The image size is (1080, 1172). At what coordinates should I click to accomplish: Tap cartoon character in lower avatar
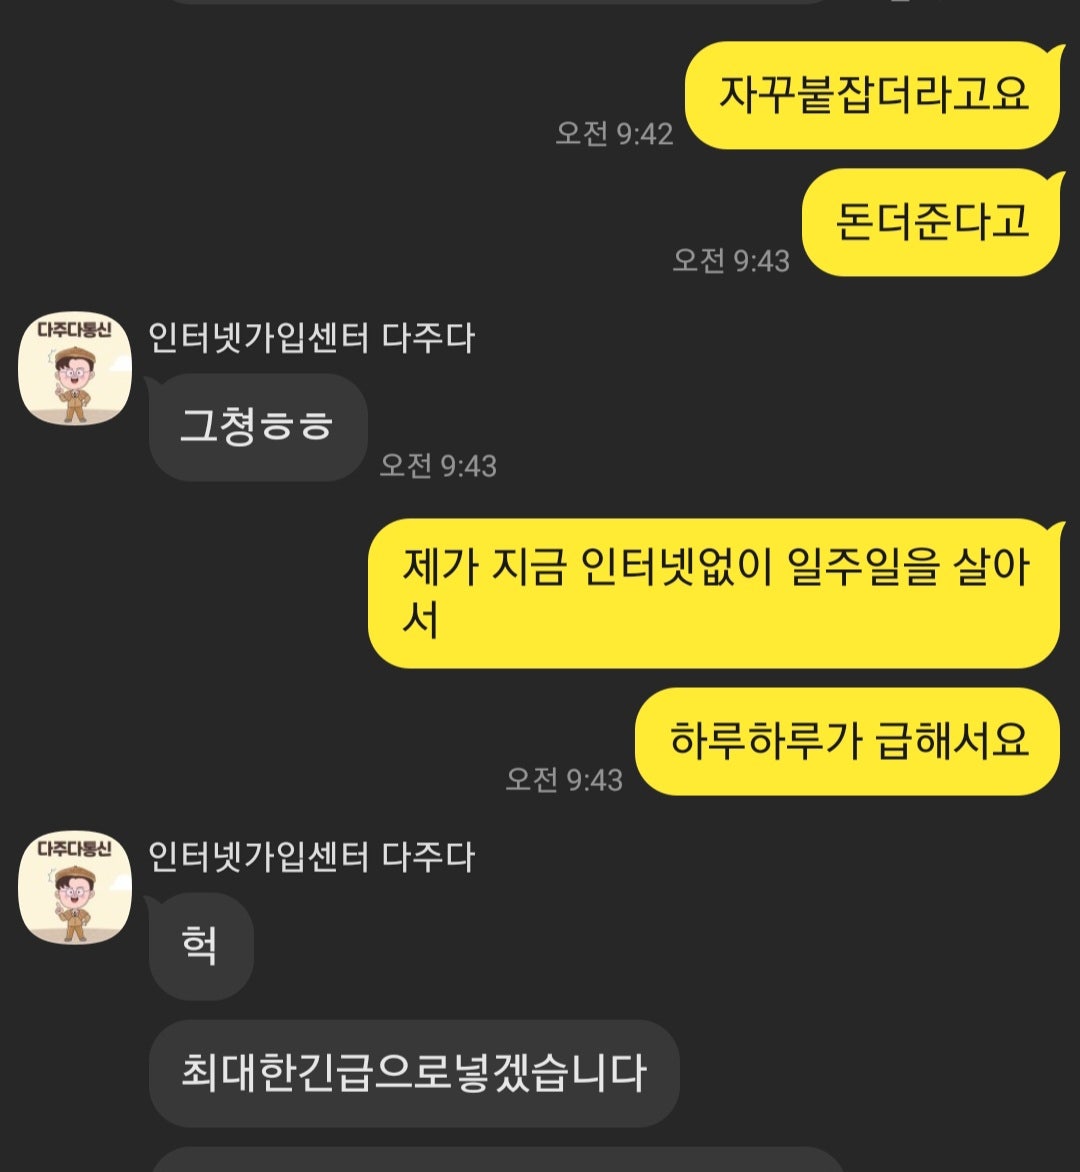coord(73,904)
